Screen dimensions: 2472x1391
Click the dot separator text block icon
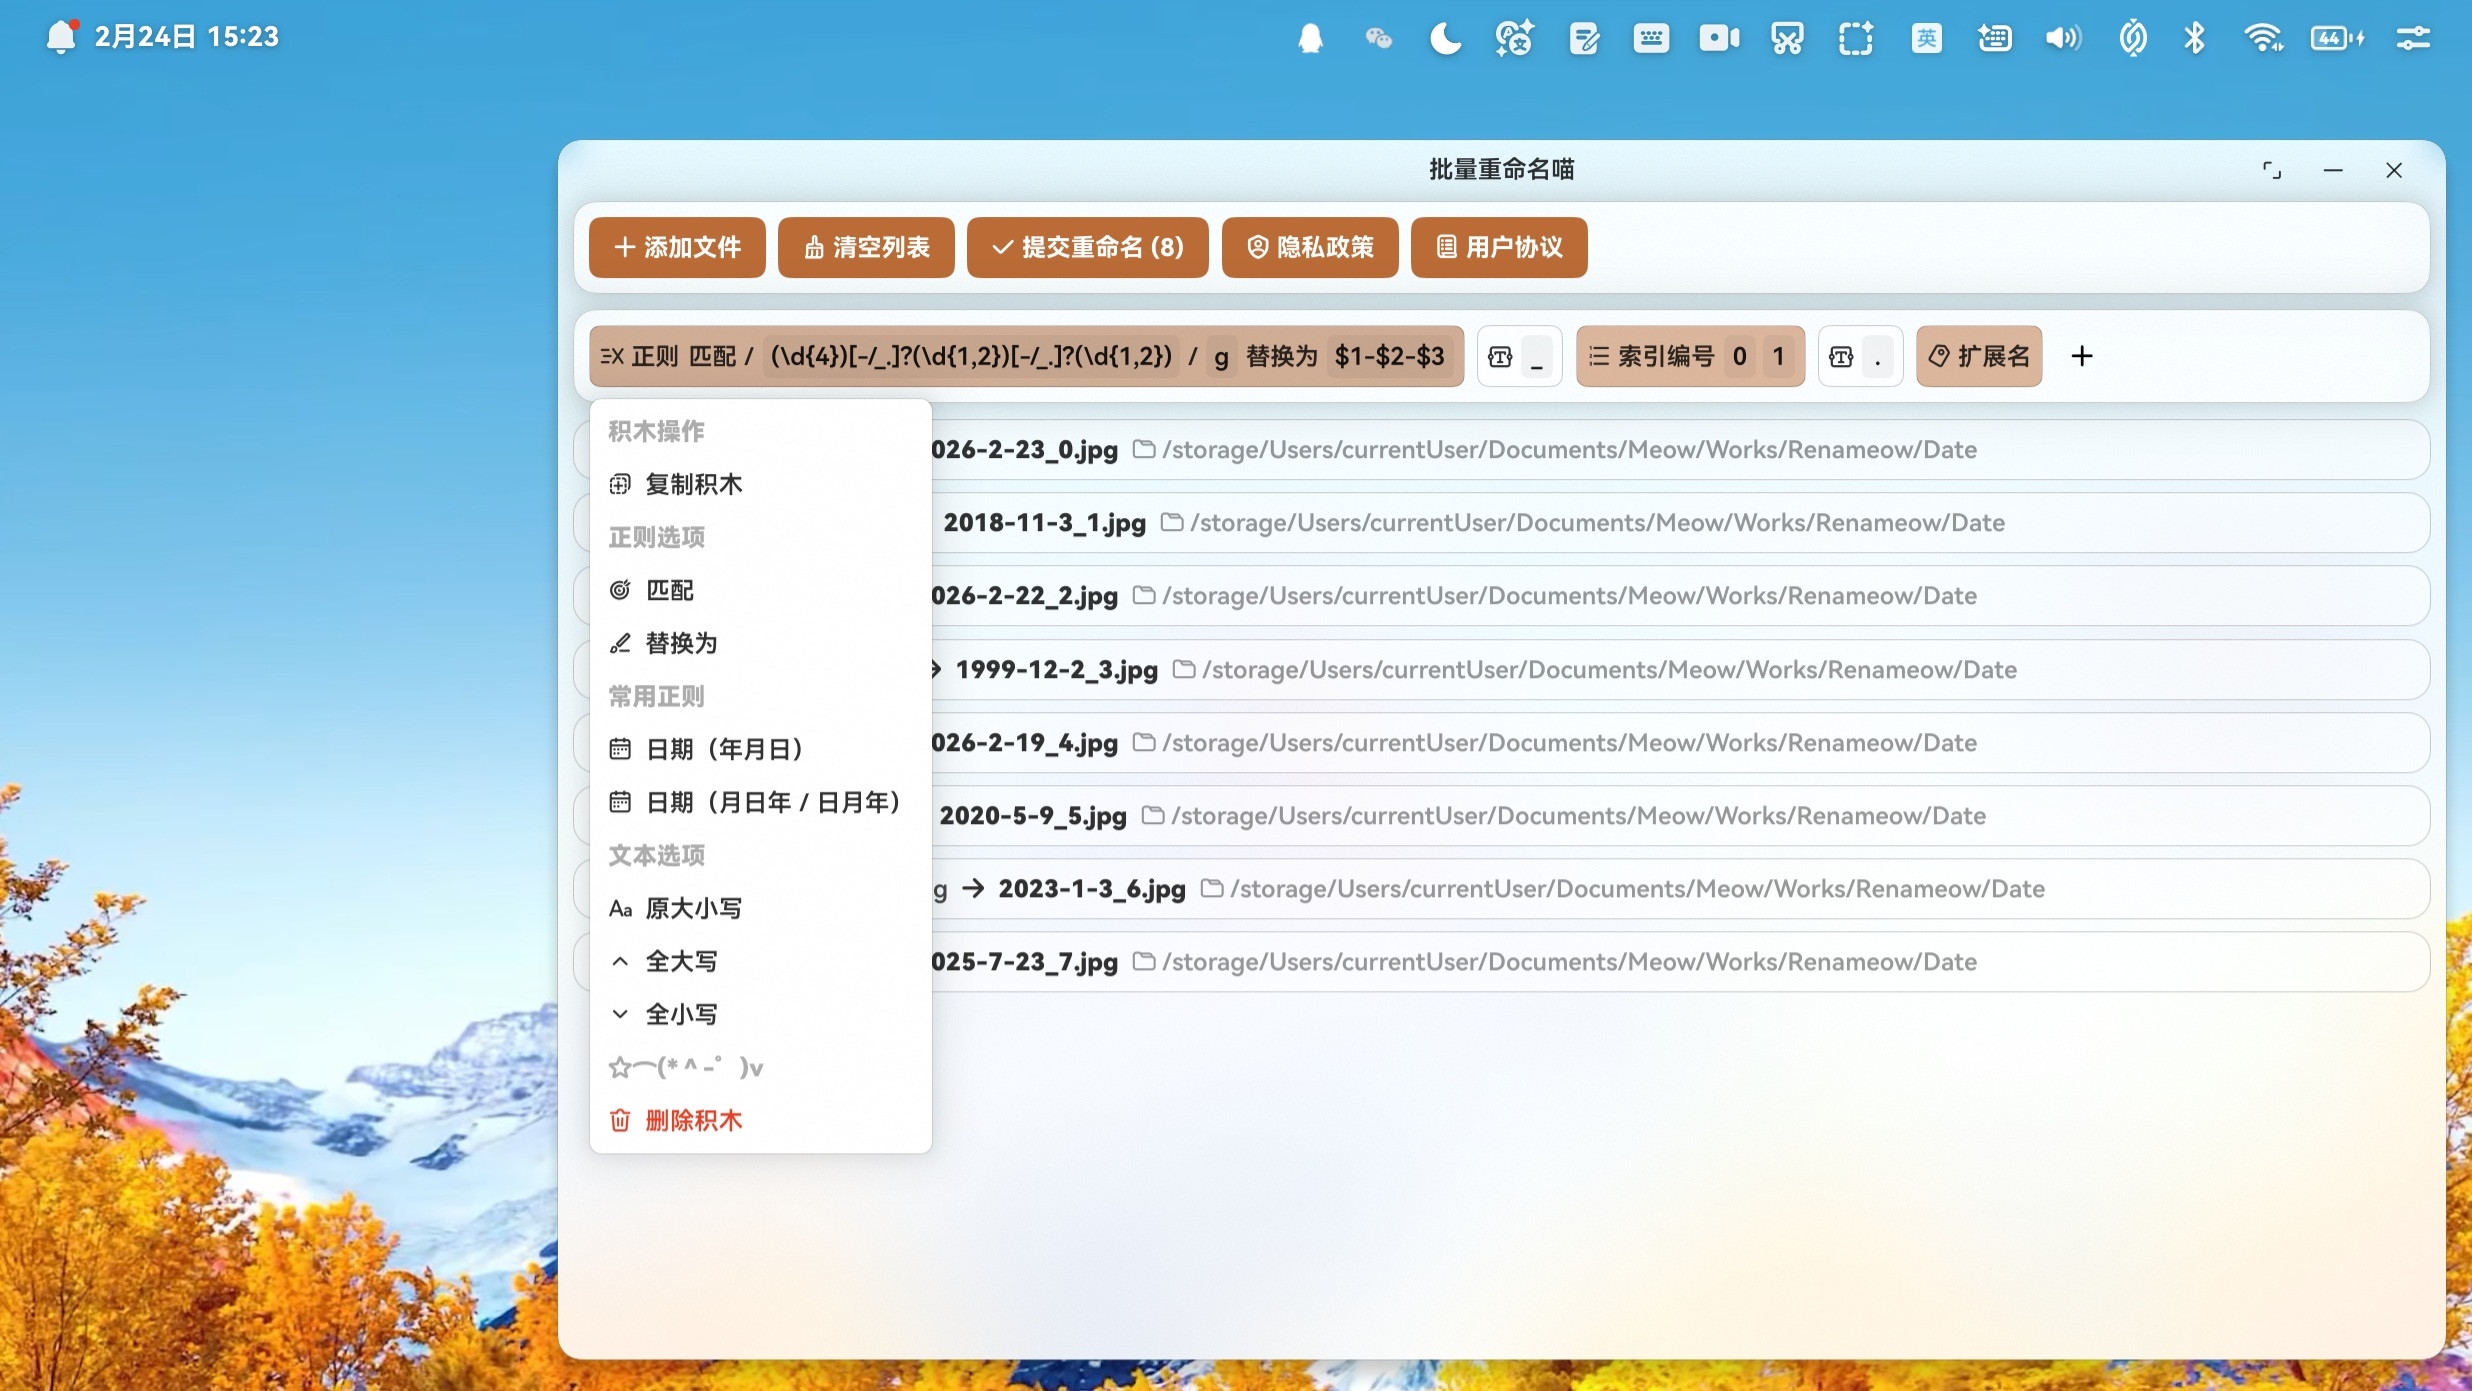coord(1843,356)
